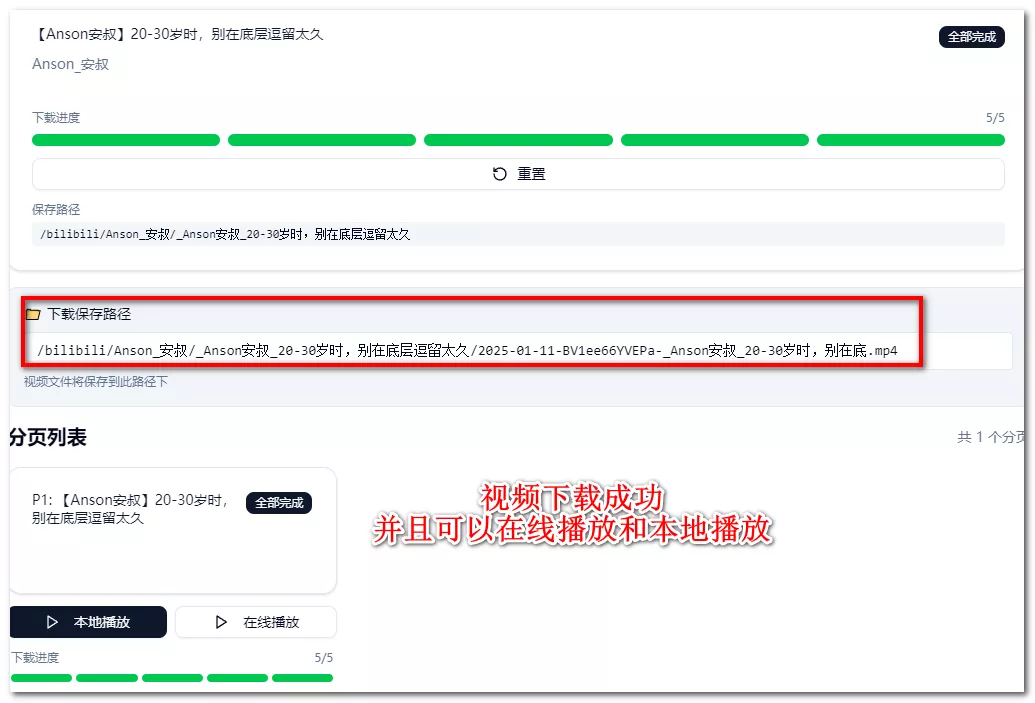The width and height of the screenshot is (1035, 703).
Task: Open the Anson_安叔 author name
Action: coord(70,64)
